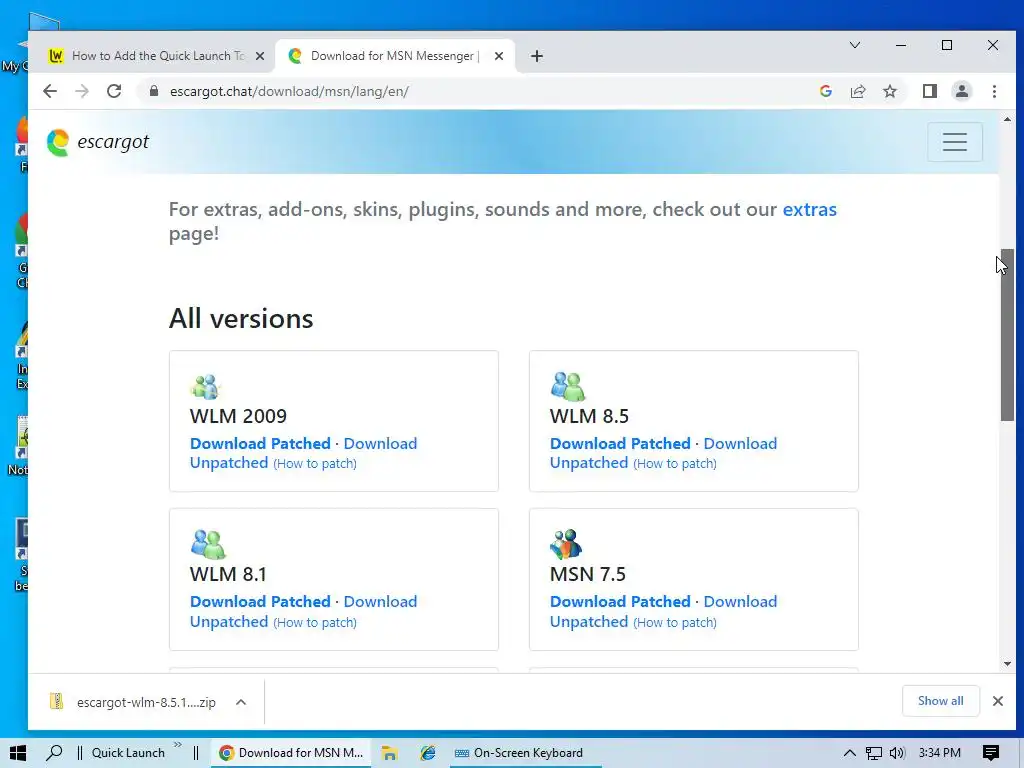Close the Quick Launch article tab
This screenshot has height=768, width=1024.
(260, 56)
